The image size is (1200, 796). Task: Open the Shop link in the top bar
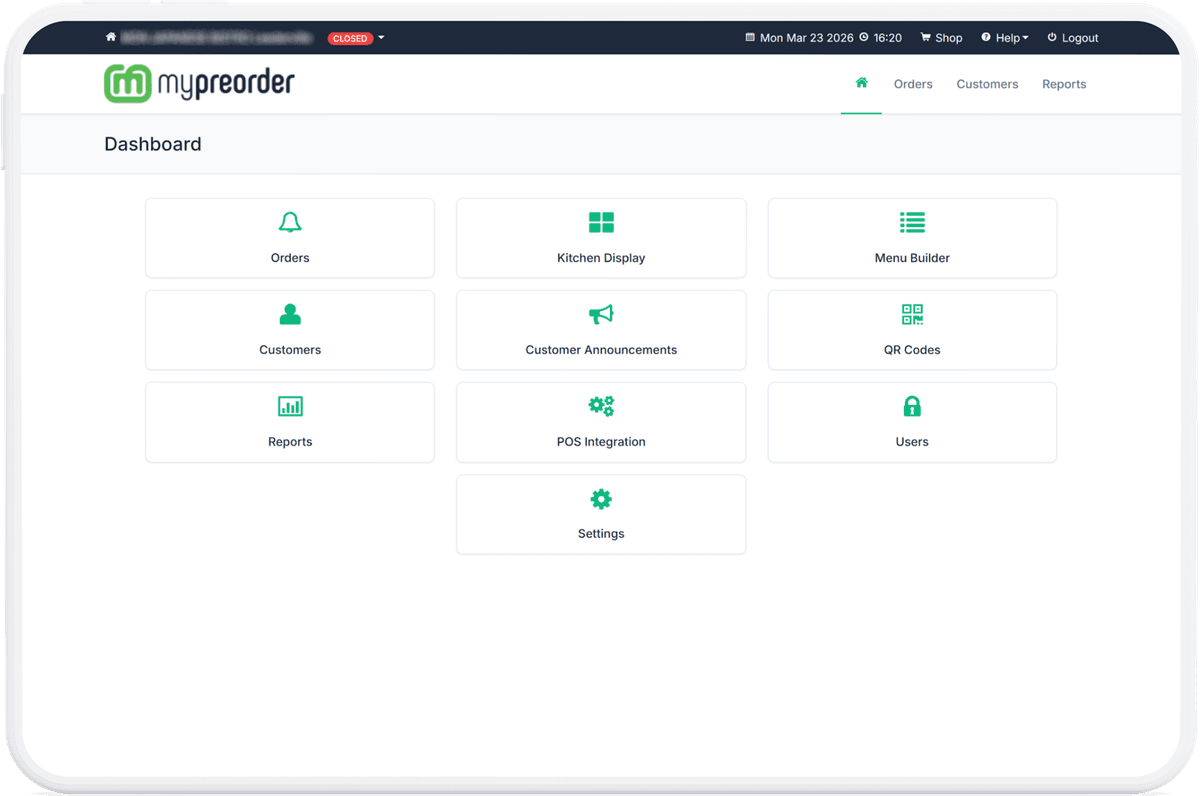(941, 37)
